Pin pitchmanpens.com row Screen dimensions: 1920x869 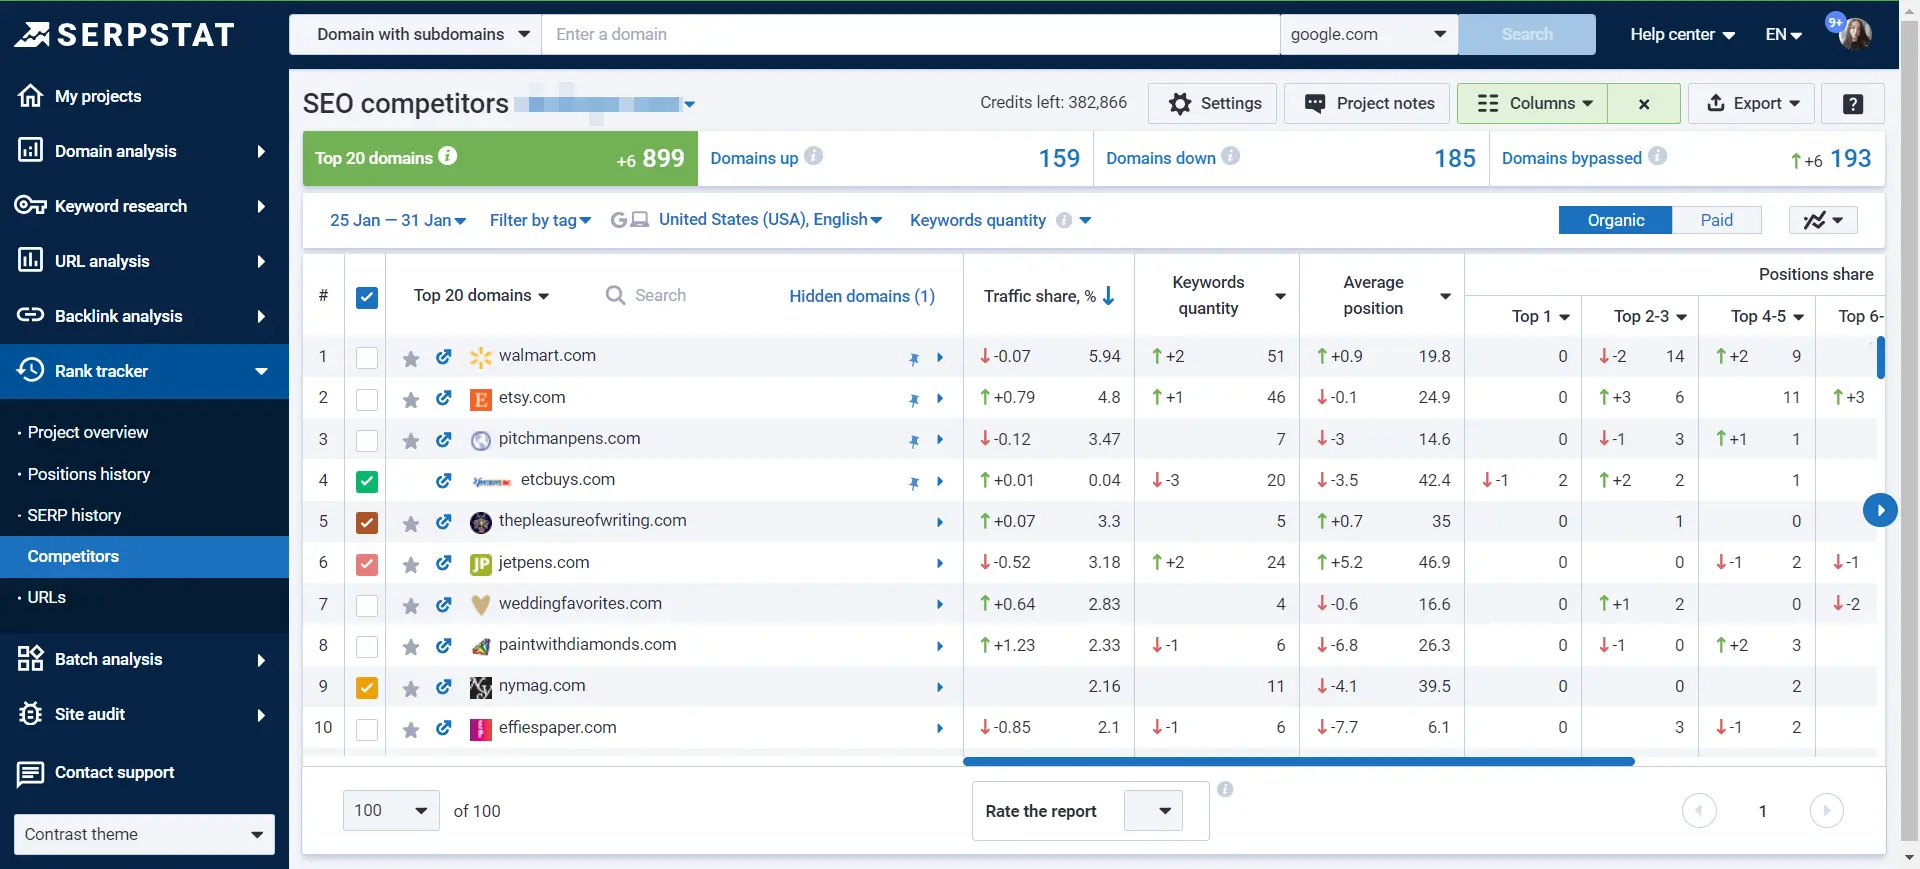click(913, 440)
